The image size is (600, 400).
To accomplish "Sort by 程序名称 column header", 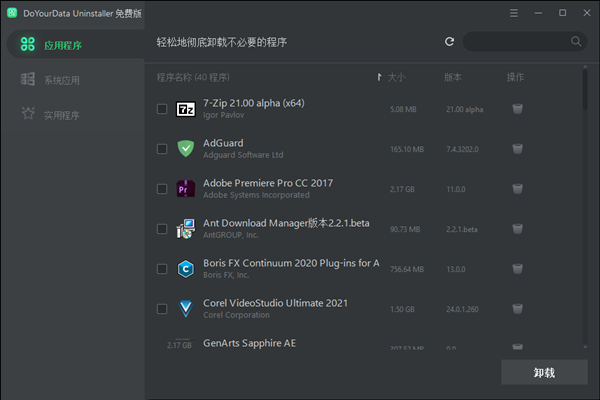I will (x=193, y=77).
